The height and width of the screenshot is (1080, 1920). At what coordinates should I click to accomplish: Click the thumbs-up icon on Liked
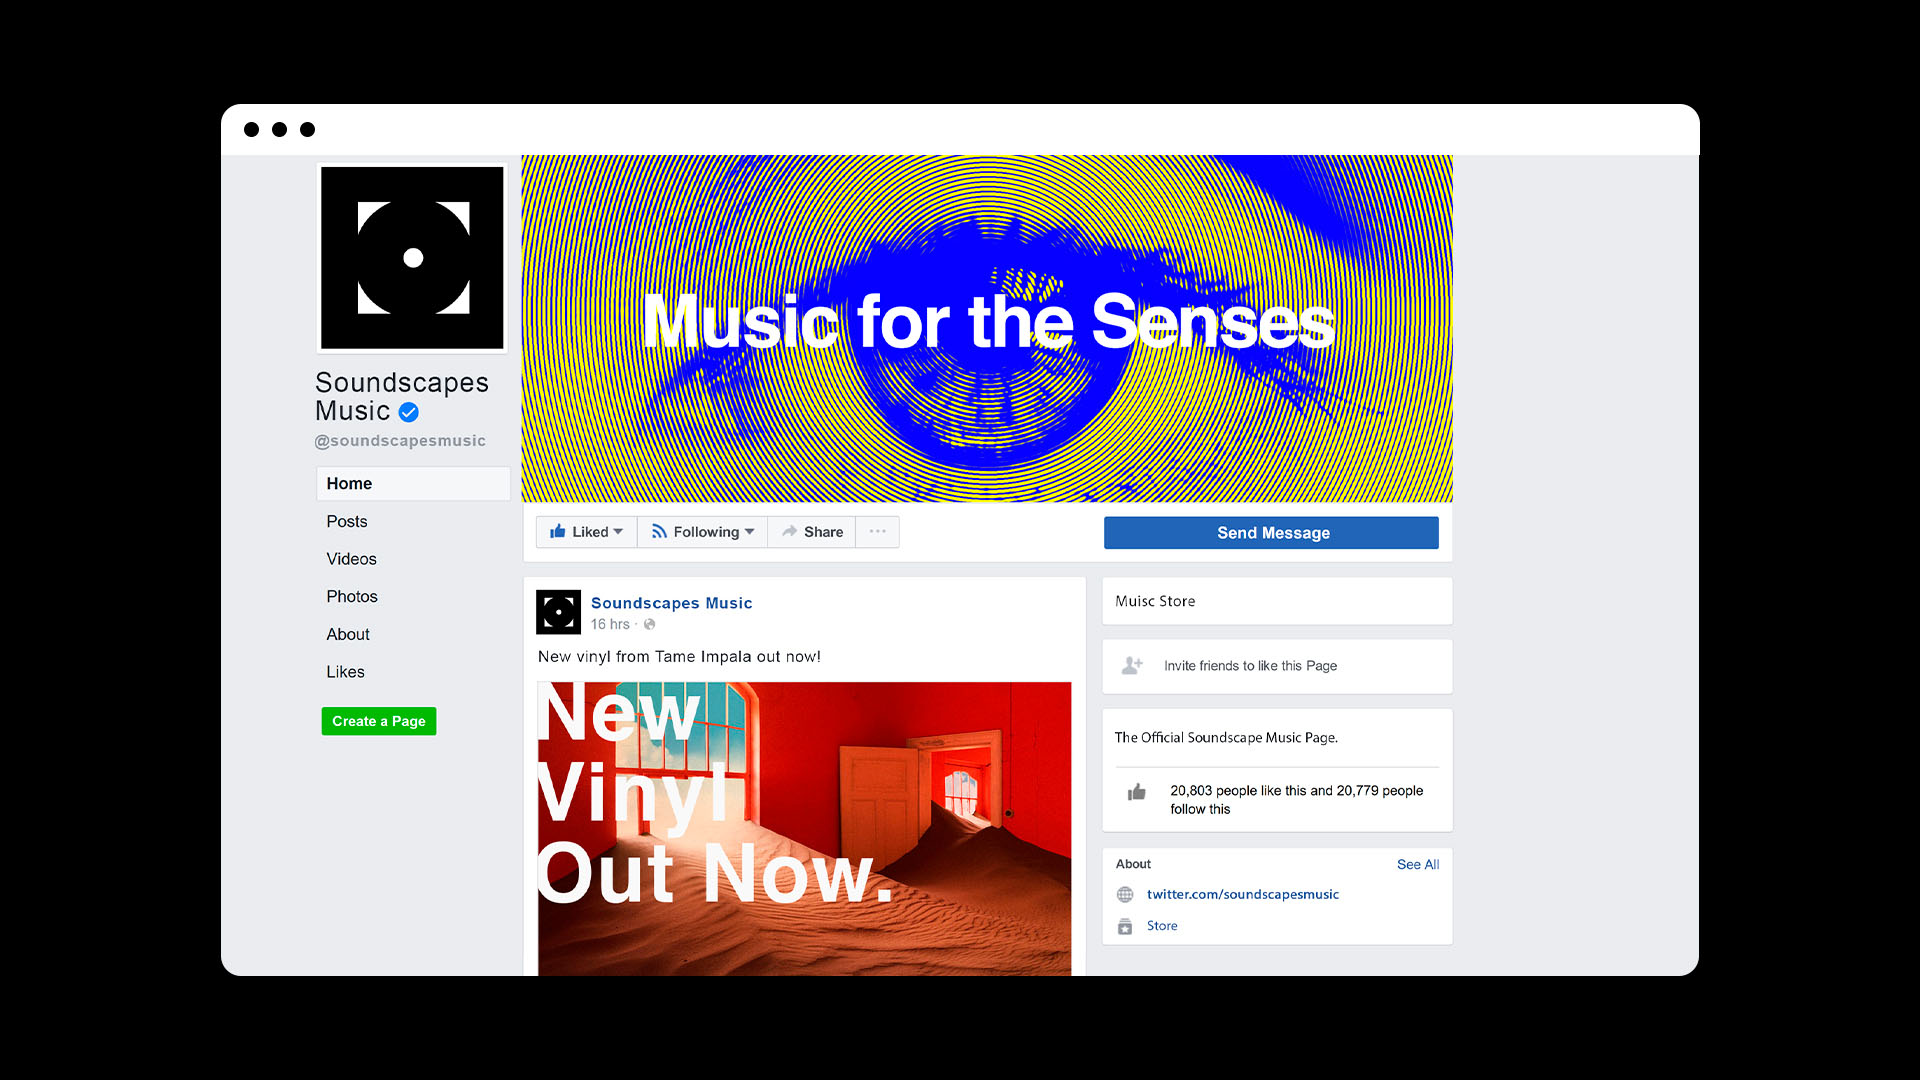(558, 532)
